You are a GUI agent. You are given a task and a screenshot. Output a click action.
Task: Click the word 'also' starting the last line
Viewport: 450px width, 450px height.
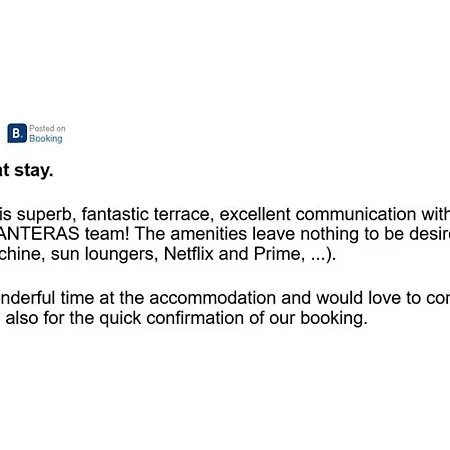pos(22,318)
